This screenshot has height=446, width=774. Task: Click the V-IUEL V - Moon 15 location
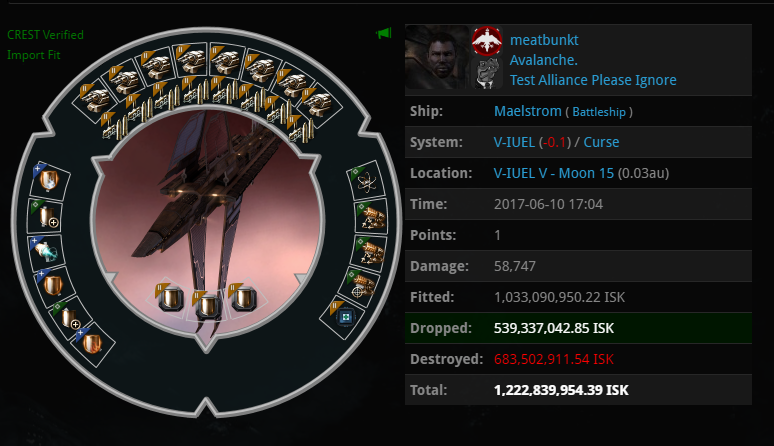[554, 173]
